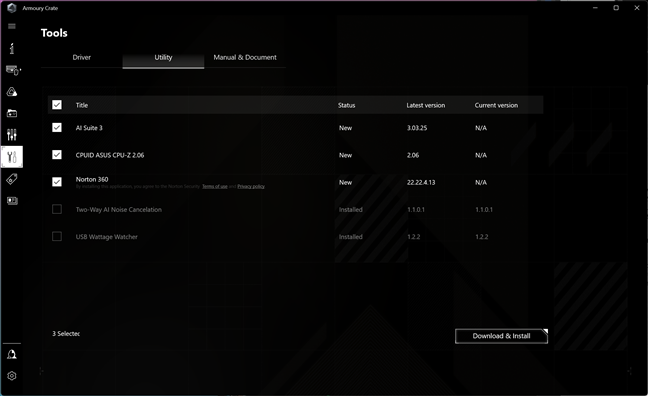Open the Game Library icon in the sidebar
This screenshot has width=648, height=396.
point(12,113)
